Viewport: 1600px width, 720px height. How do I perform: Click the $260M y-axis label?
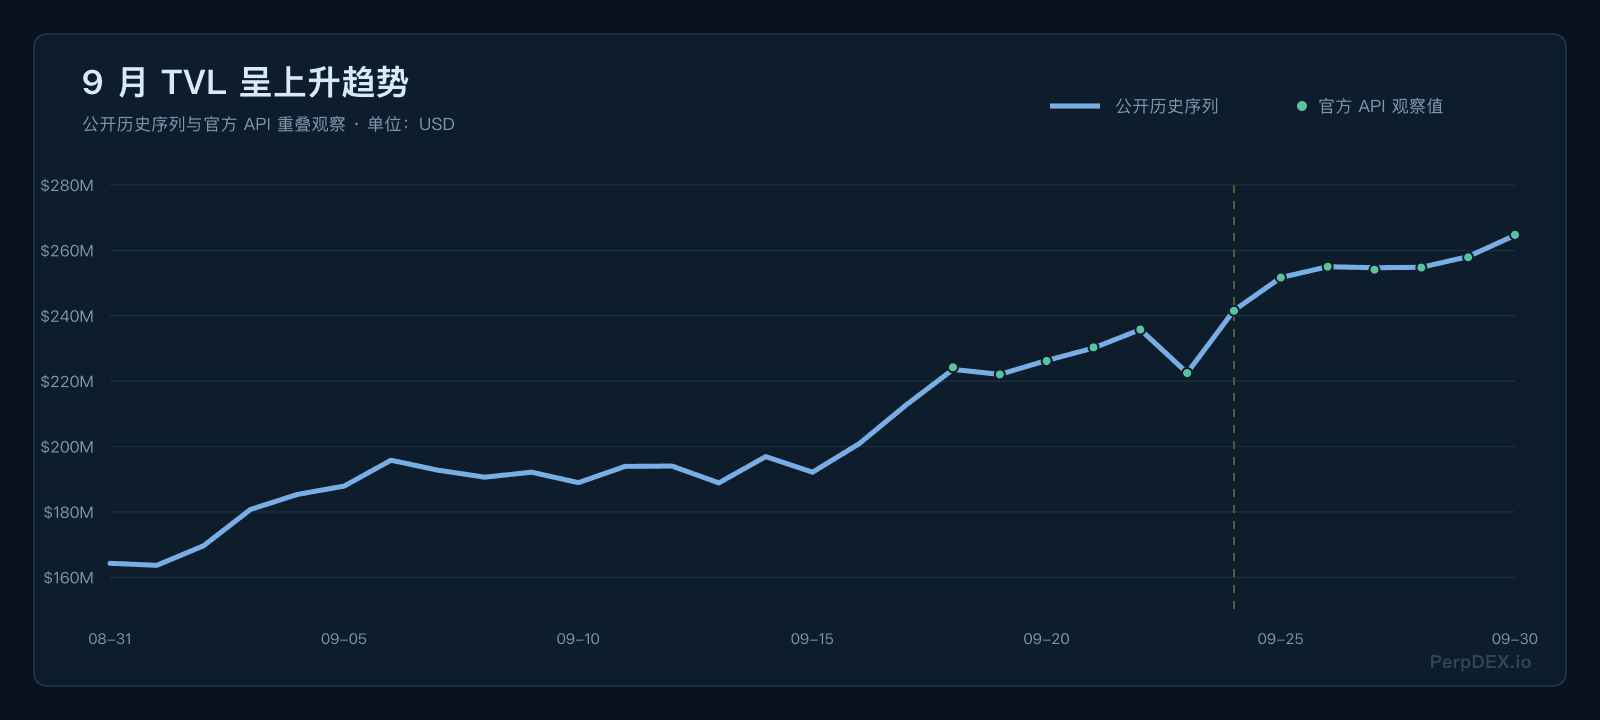coord(67,251)
